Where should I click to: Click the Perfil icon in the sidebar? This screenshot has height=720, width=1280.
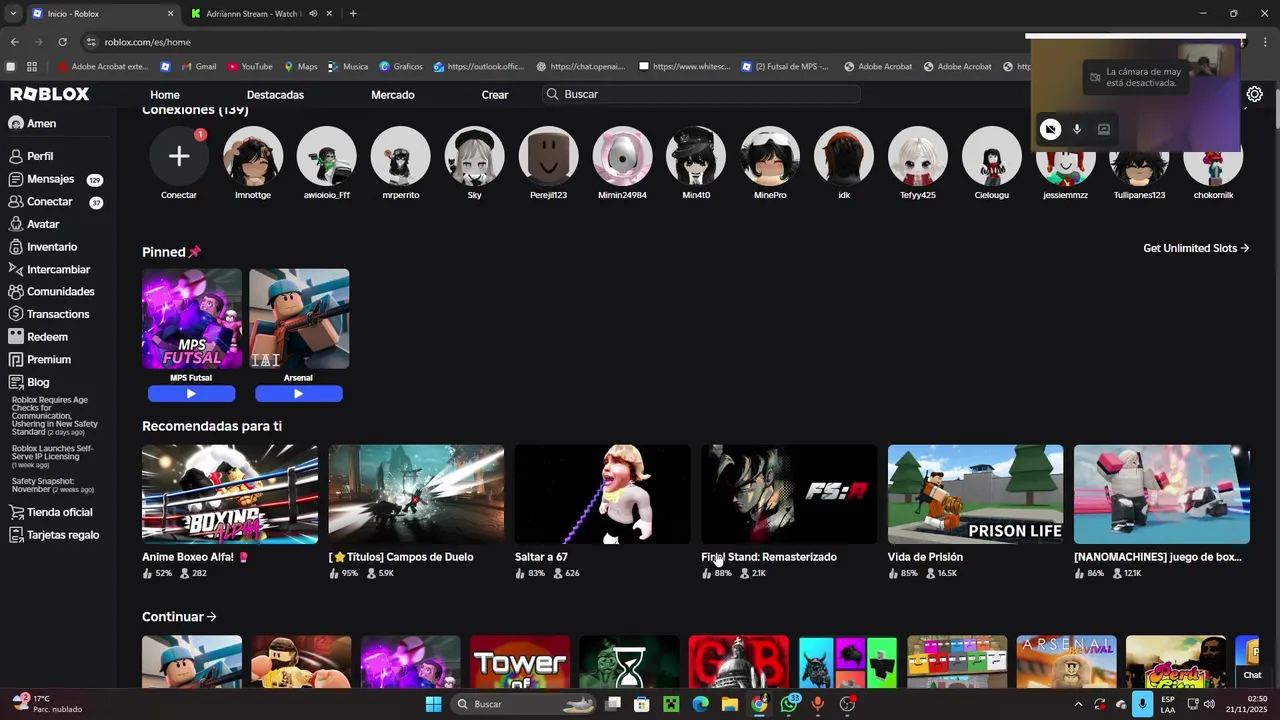pos(16,156)
